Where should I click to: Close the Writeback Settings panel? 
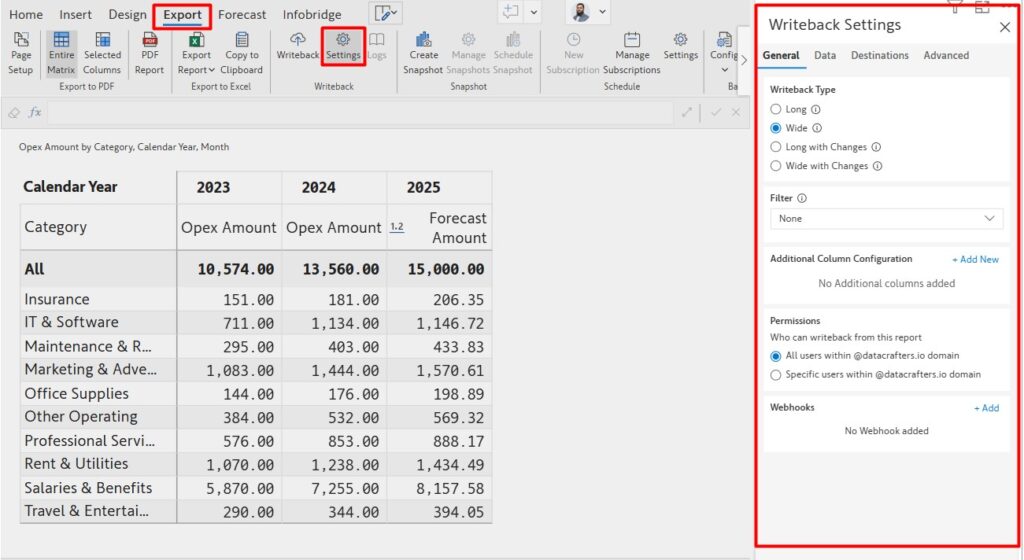pos(1005,27)
